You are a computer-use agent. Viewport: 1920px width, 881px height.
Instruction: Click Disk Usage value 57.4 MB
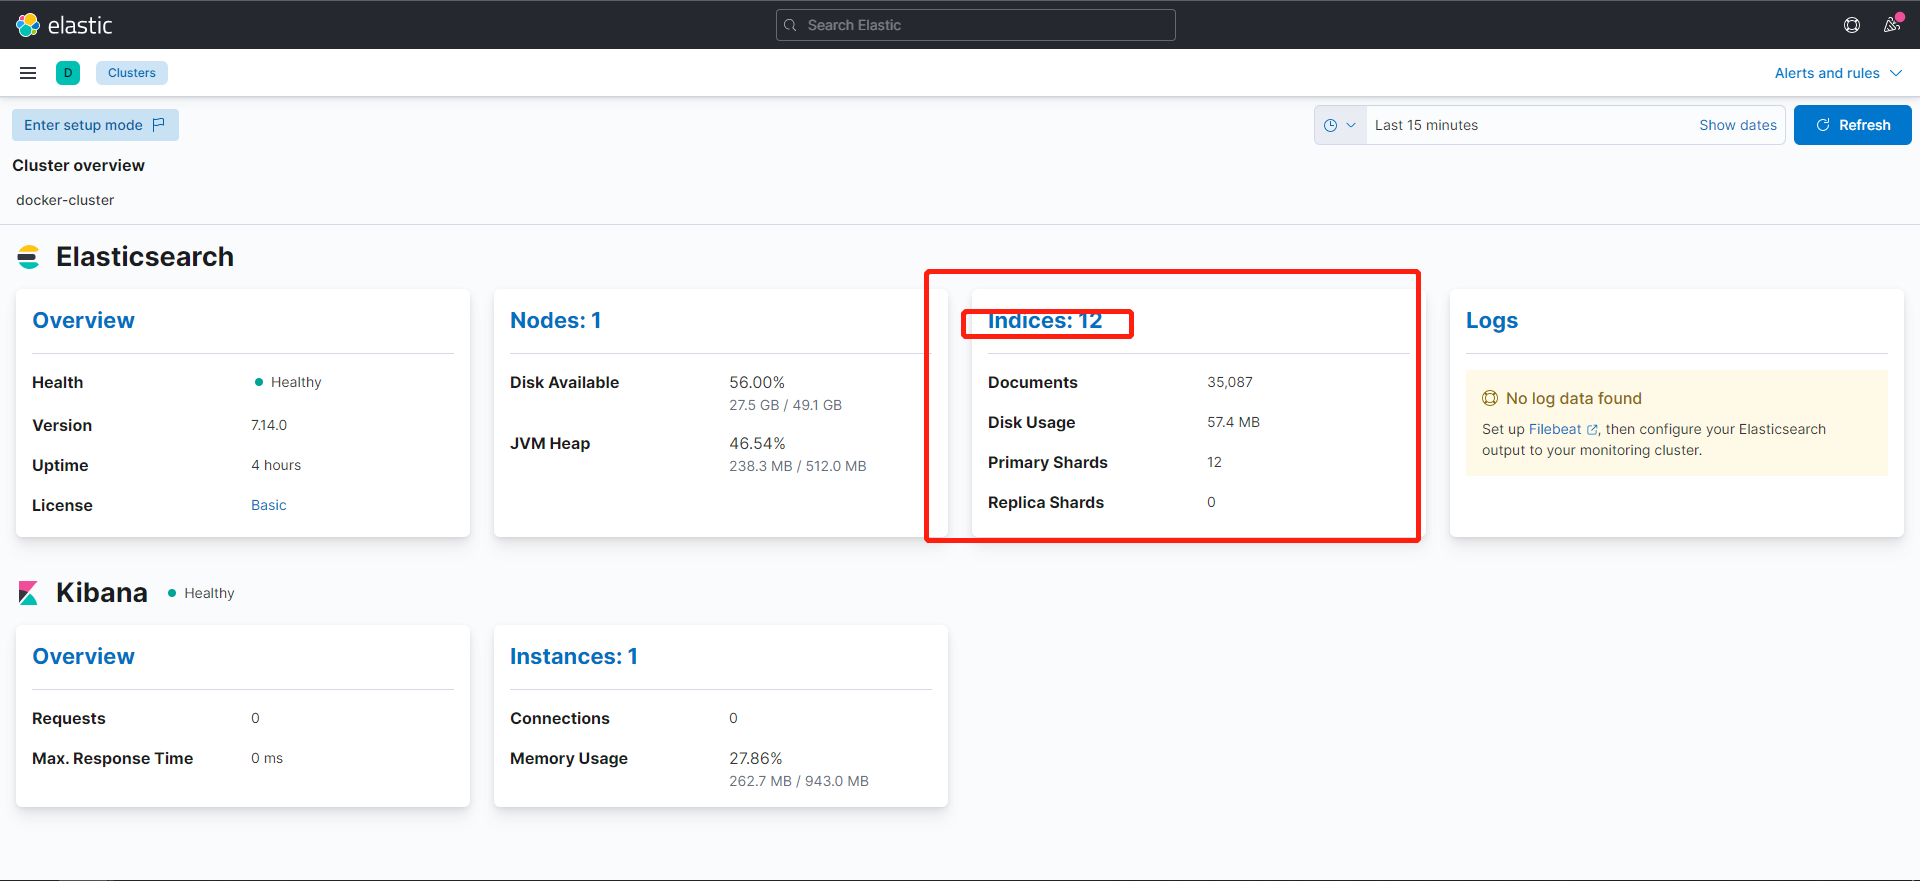[x=1233, y=422]
